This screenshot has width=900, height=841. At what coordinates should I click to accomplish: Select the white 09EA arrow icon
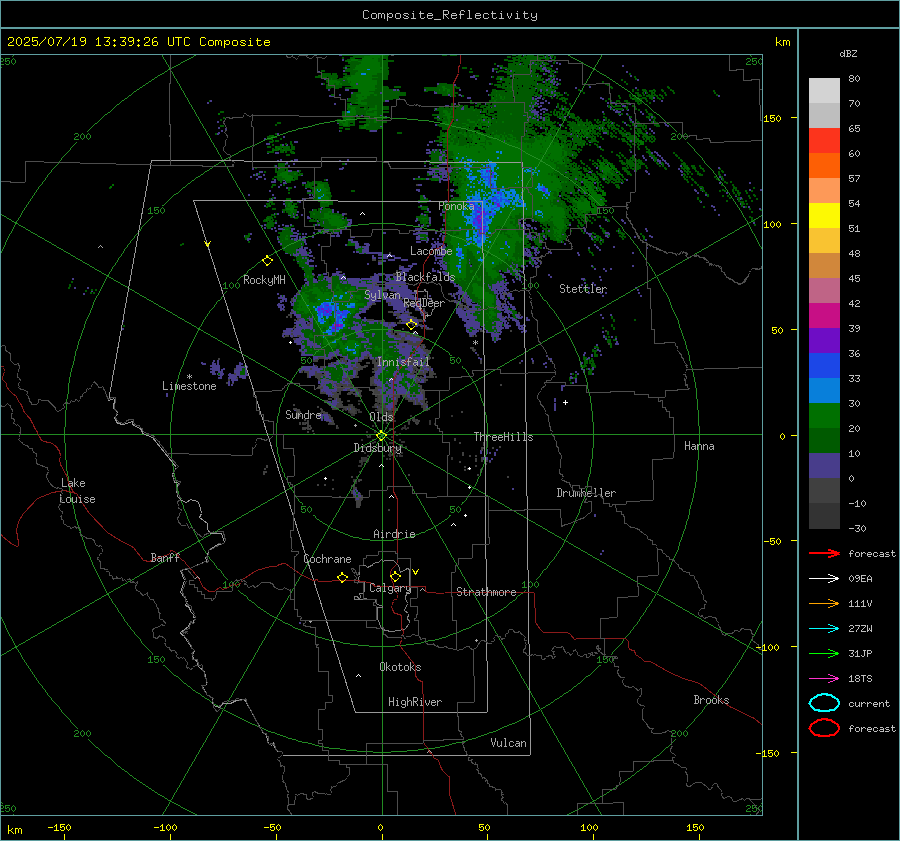(824, 578)
